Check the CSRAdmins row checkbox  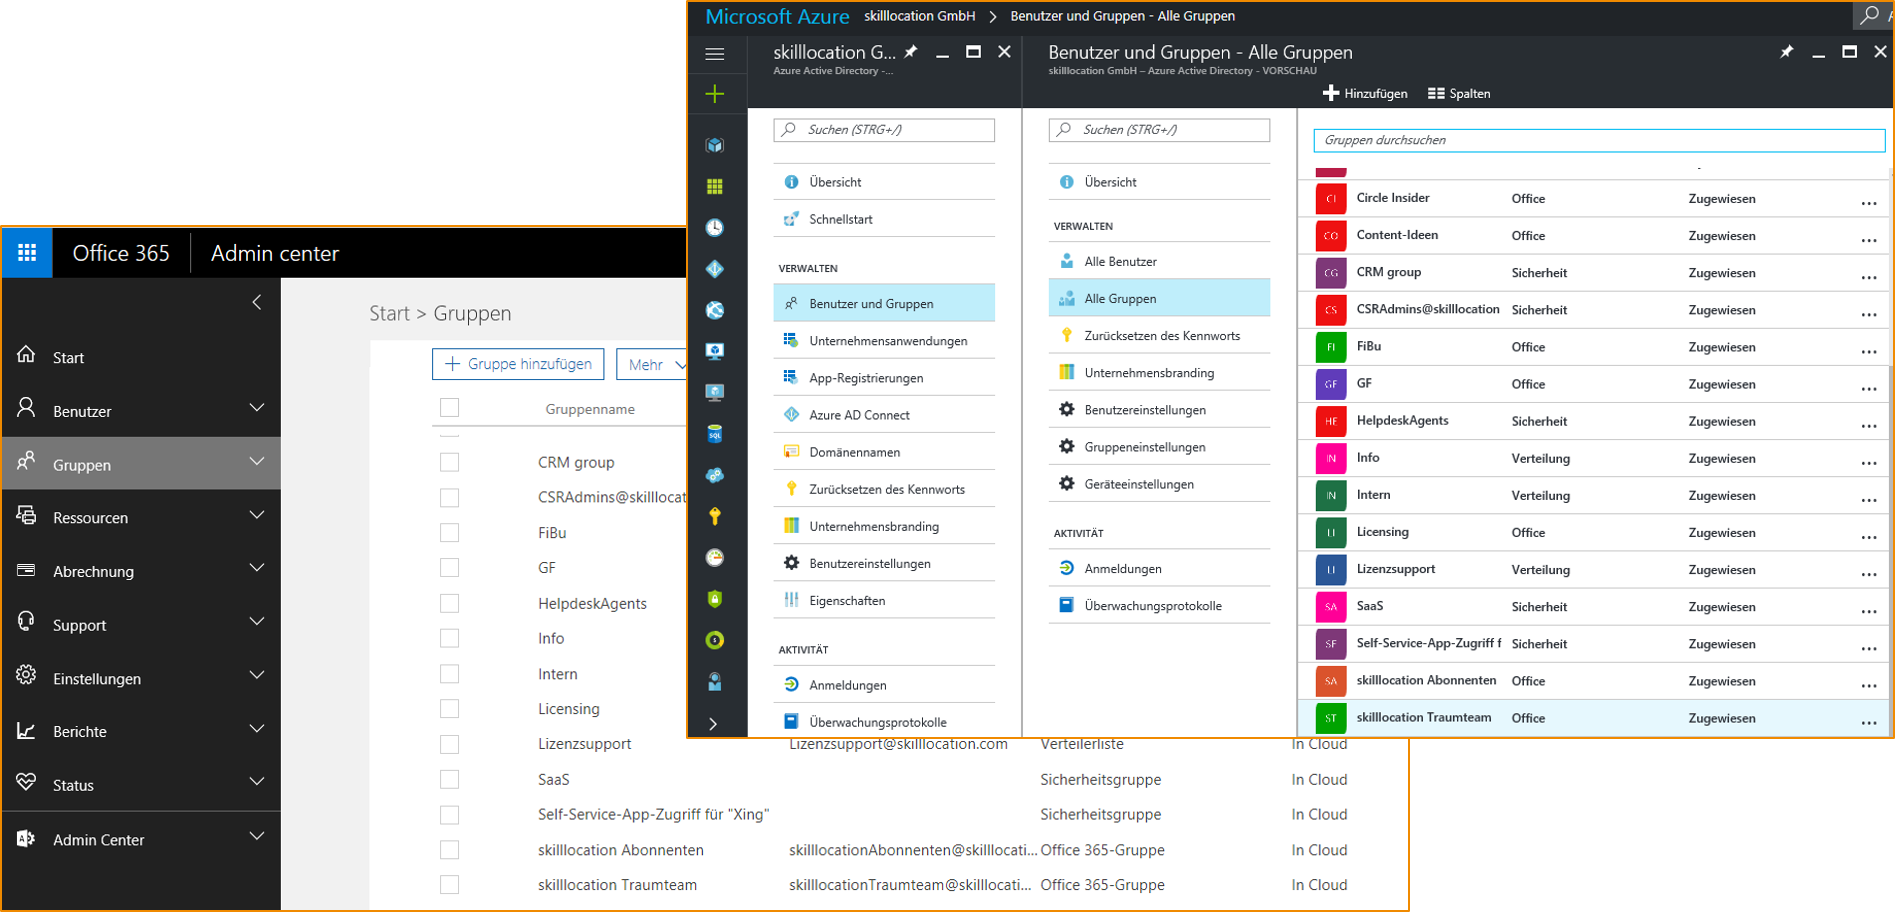tap(450, 497)
